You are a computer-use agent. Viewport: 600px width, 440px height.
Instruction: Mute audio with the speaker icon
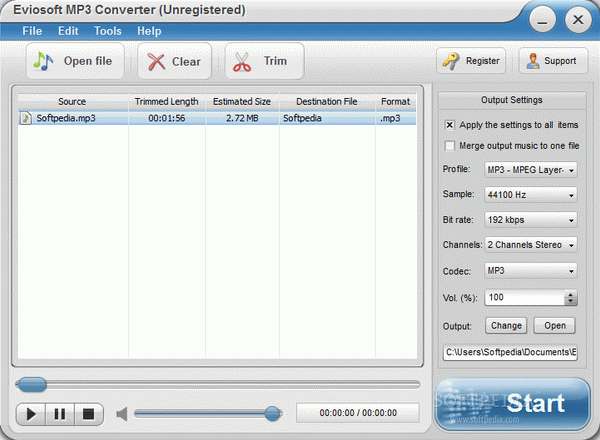122,414
